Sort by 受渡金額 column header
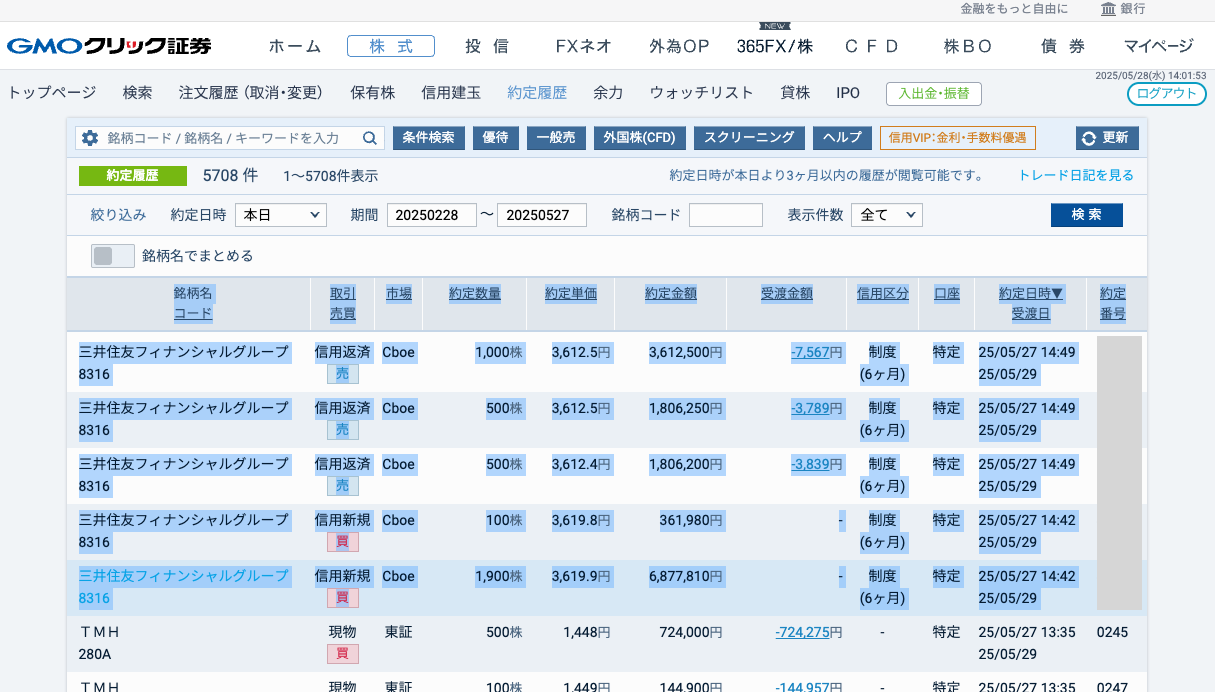Screen dimensions: 1215x692 click(x=787, y=293)
